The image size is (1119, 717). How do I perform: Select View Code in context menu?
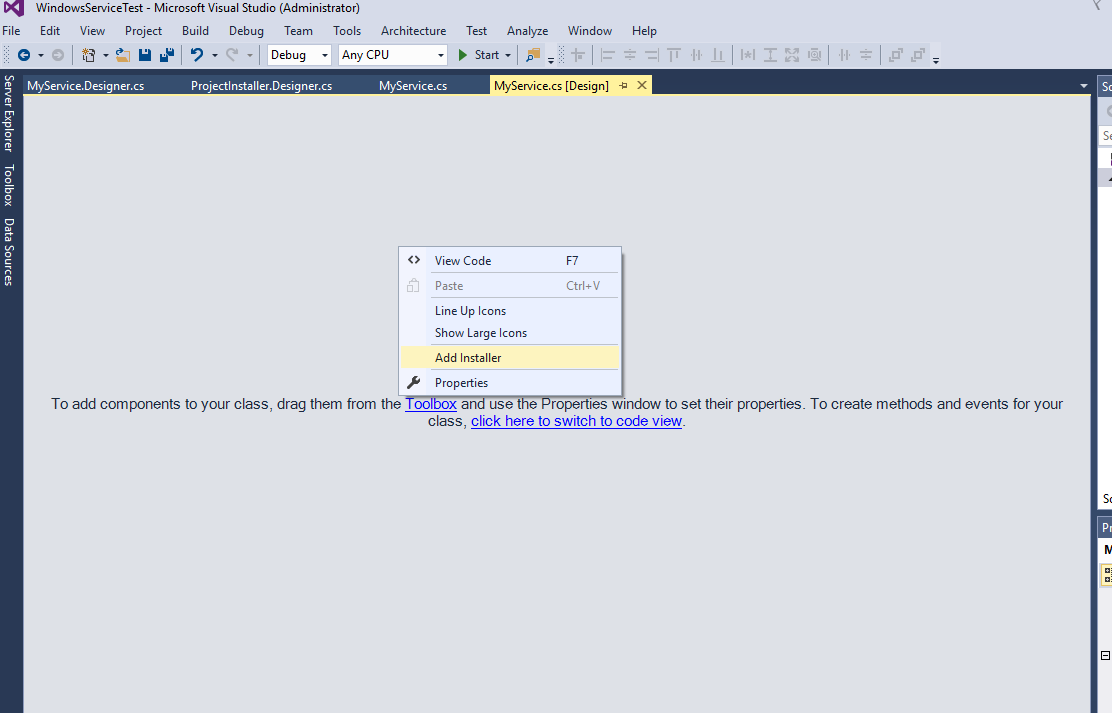(510, 261)
